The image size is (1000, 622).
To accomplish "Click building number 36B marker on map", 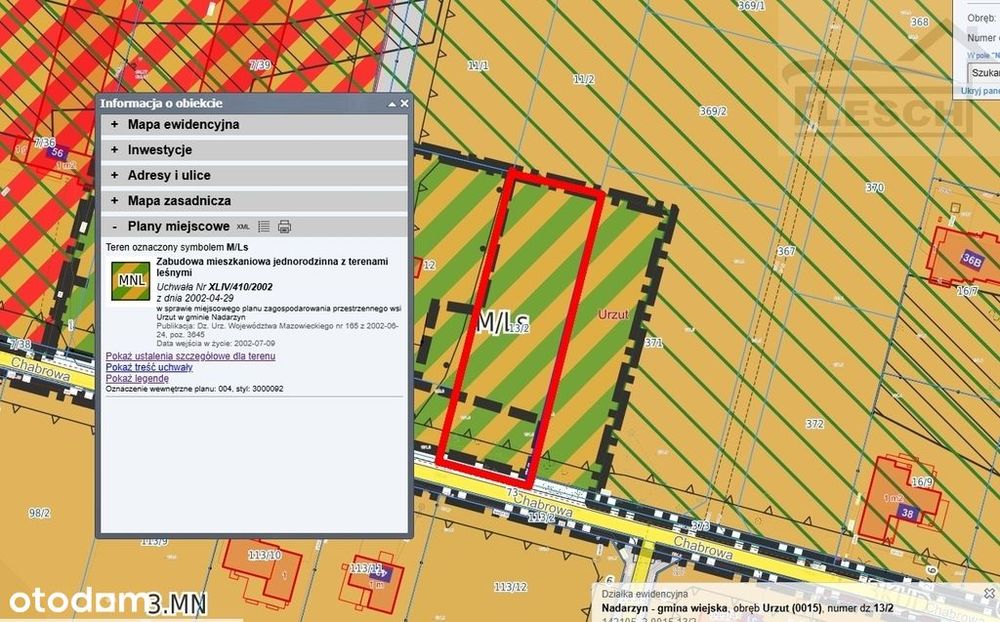I will tap(973, 260).
